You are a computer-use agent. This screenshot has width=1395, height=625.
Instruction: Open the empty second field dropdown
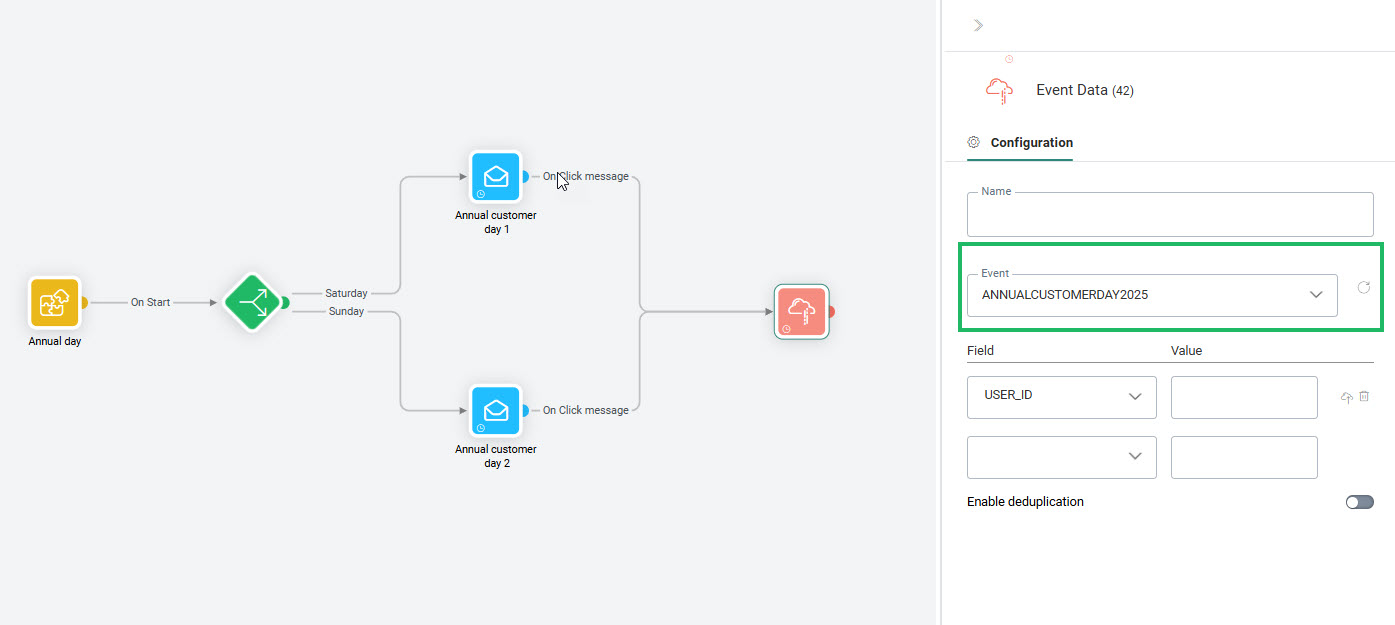(x=1061, y=457)
